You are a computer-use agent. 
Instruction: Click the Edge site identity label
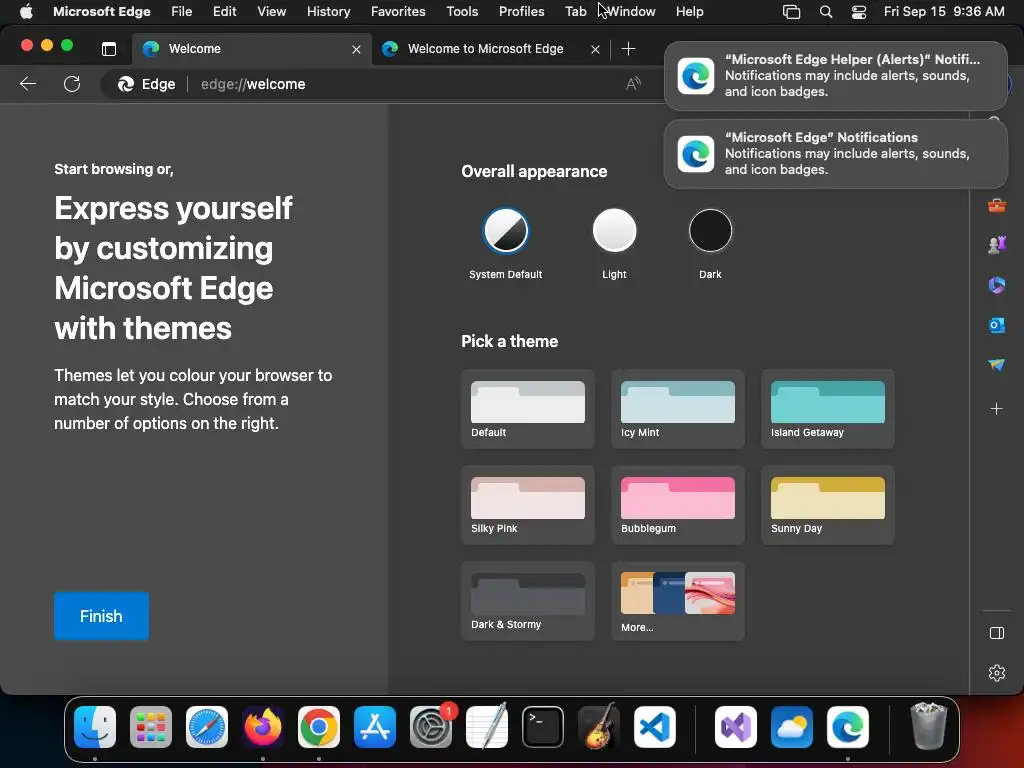click(x=146, y=84)
